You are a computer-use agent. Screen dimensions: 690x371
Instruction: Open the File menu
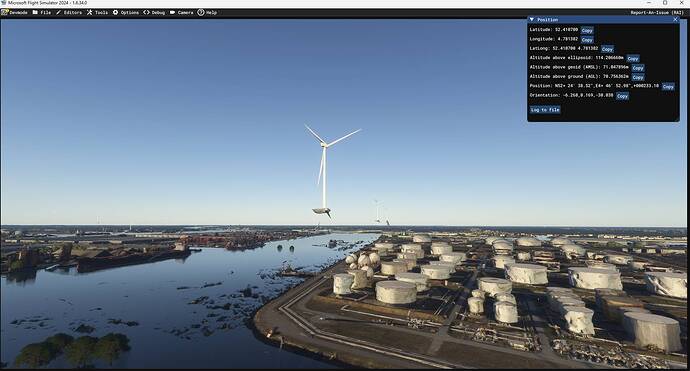pyautogui.click(x=42, y=12)
